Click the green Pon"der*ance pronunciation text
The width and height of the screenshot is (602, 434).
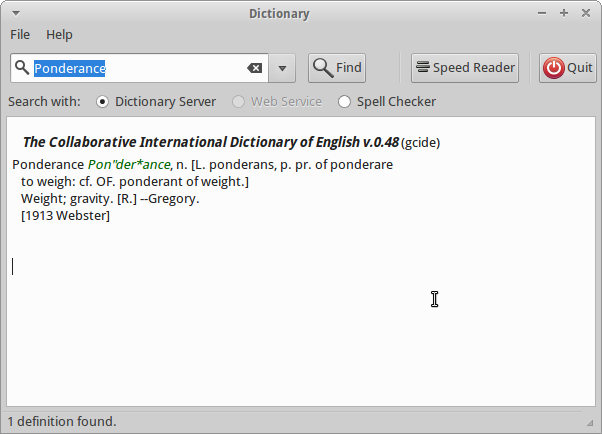pyautogui.click(x=129, y=164)
